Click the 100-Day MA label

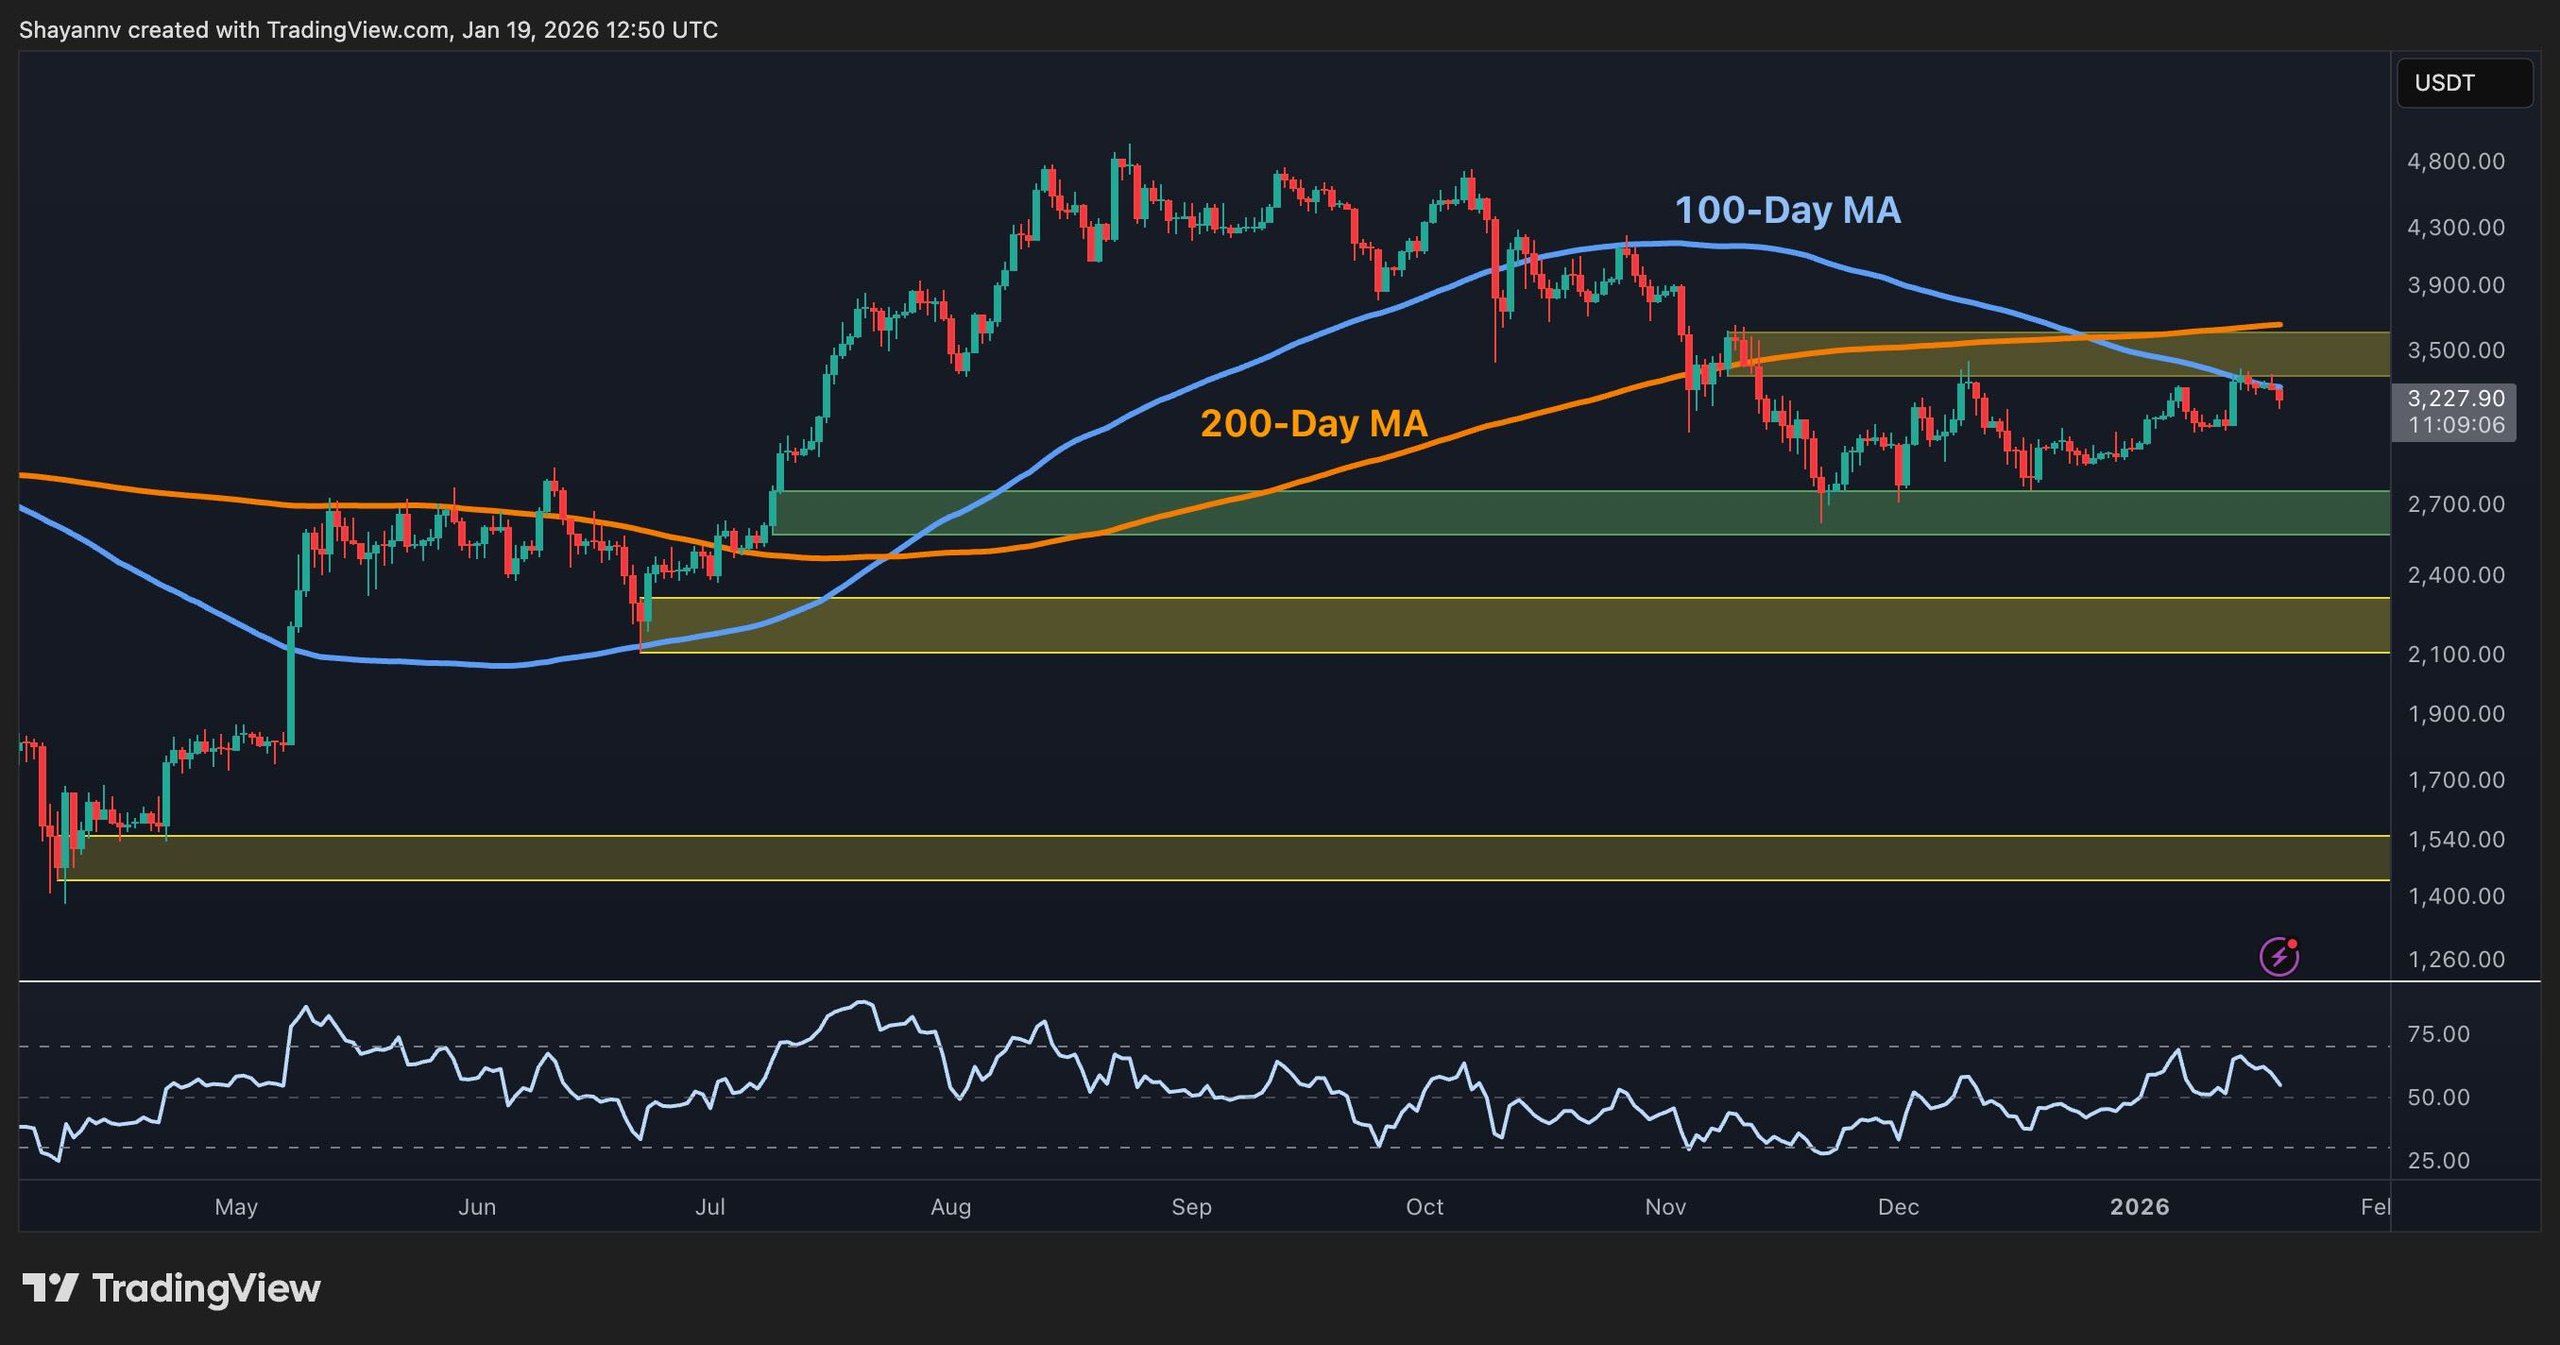tap(1789, 210)
